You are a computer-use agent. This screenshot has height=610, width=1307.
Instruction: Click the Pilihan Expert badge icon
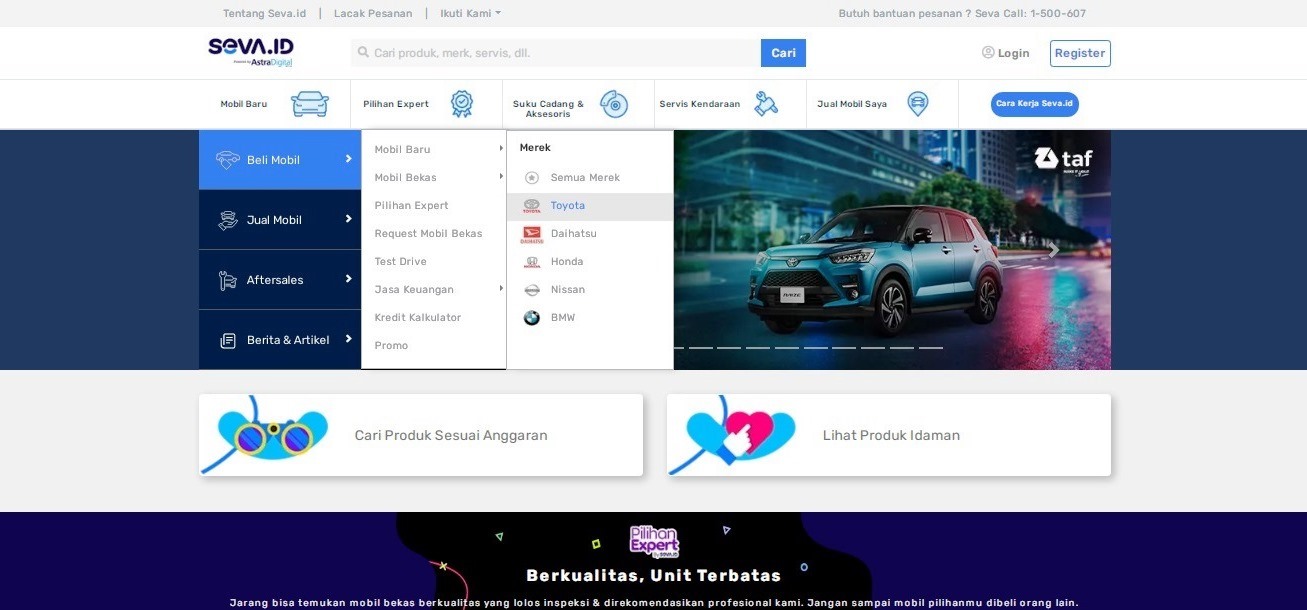pyautogui.click(x=461, y=104)
